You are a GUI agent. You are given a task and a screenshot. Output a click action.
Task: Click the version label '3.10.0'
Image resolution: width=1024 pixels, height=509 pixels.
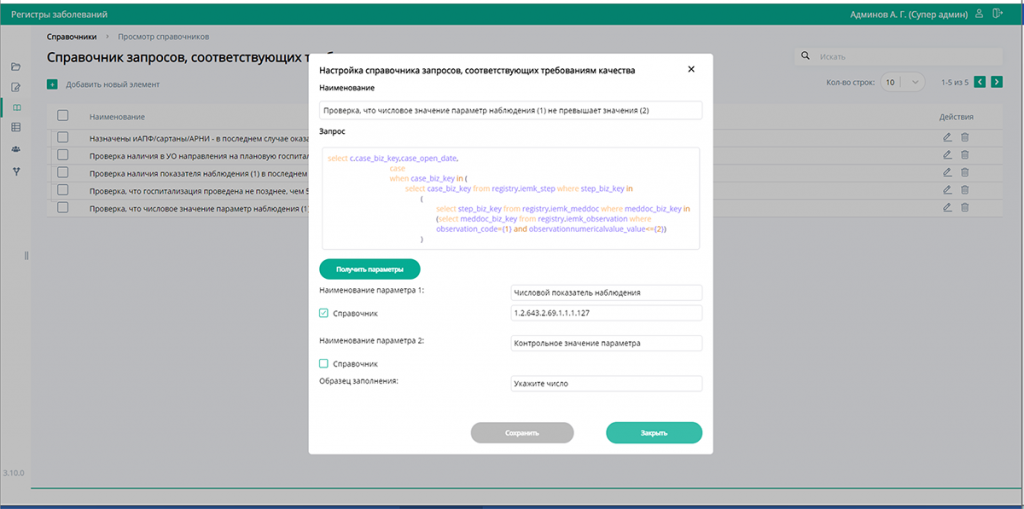(13, 472)
